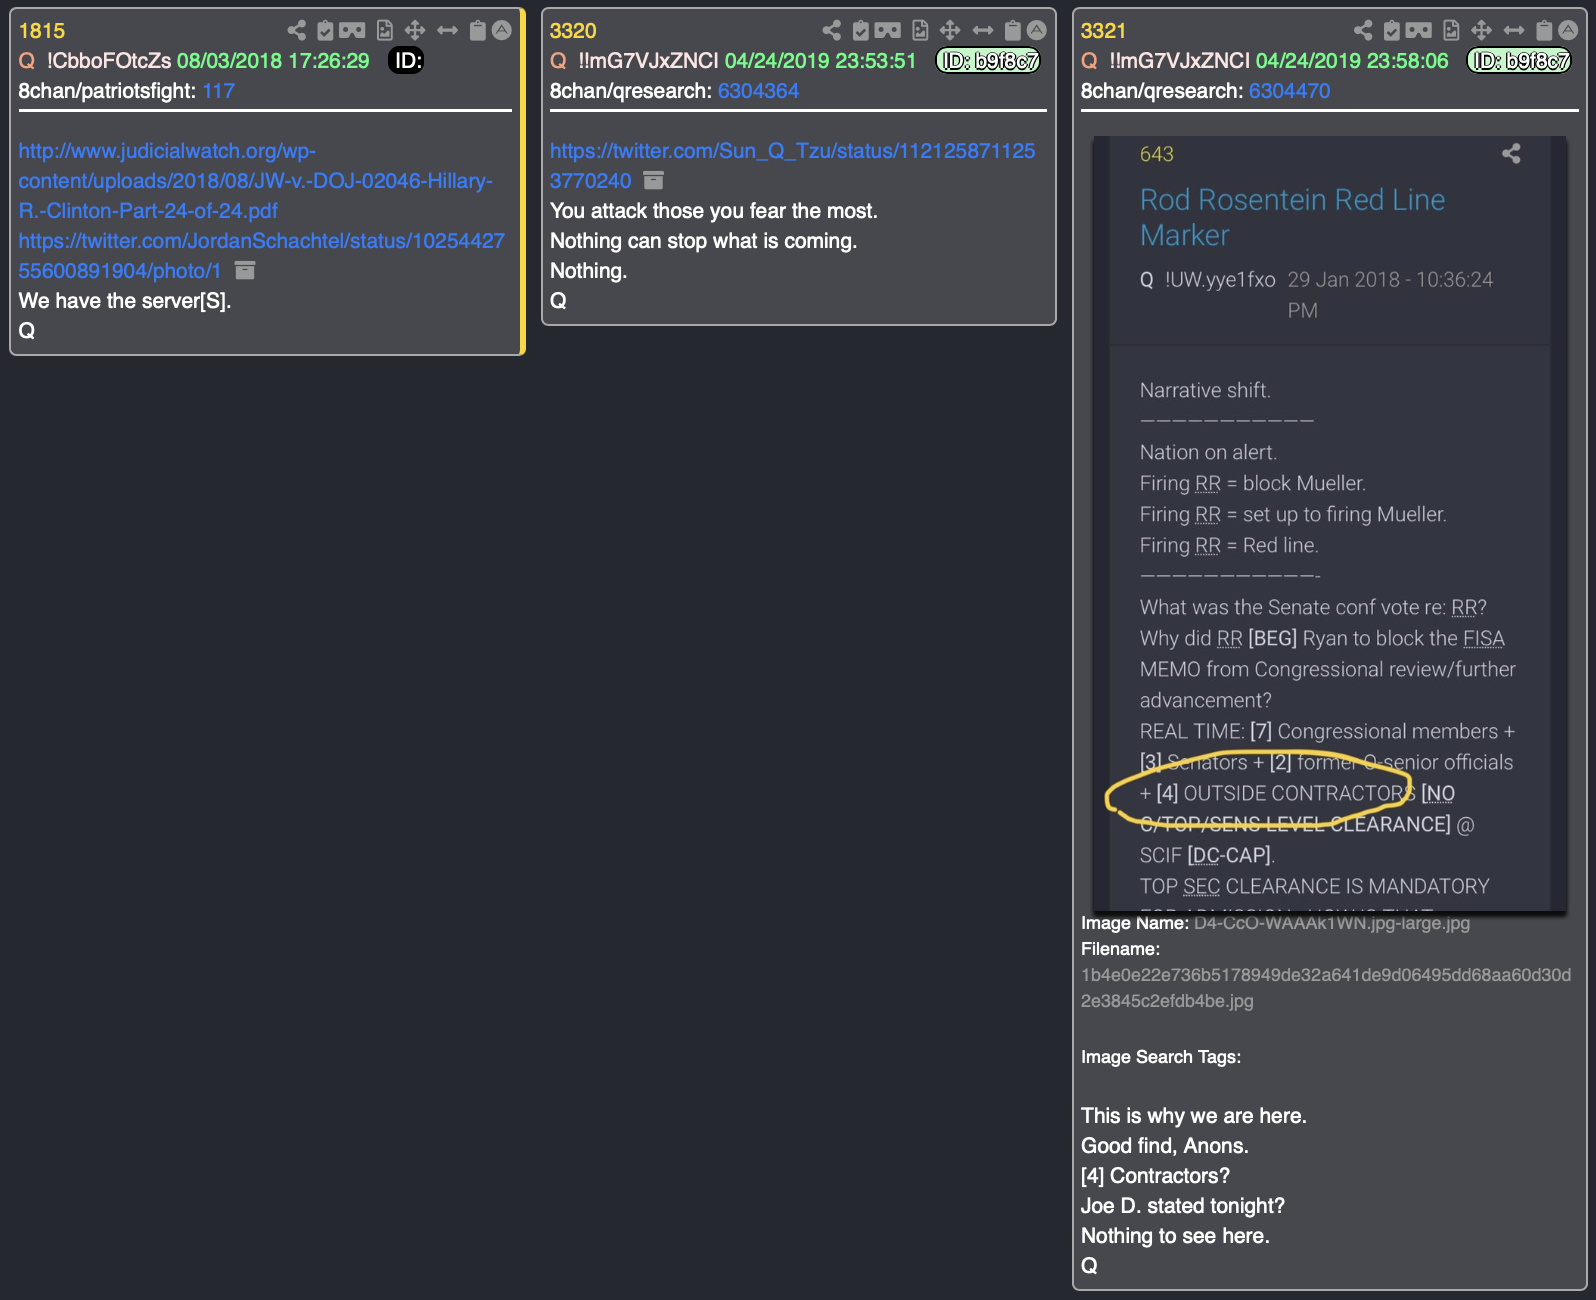Share post 3320 via share icon
The image size is (1596, 1300).
coord(832,31)
